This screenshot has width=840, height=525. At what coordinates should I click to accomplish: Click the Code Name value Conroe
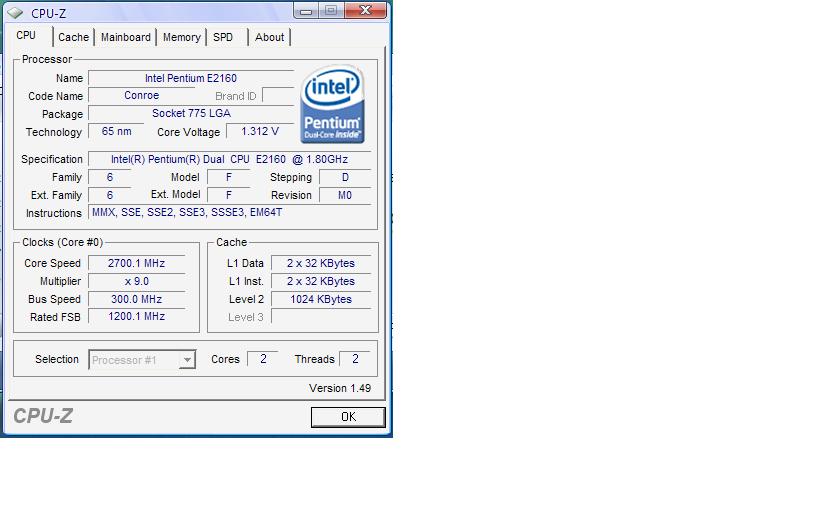141,95
